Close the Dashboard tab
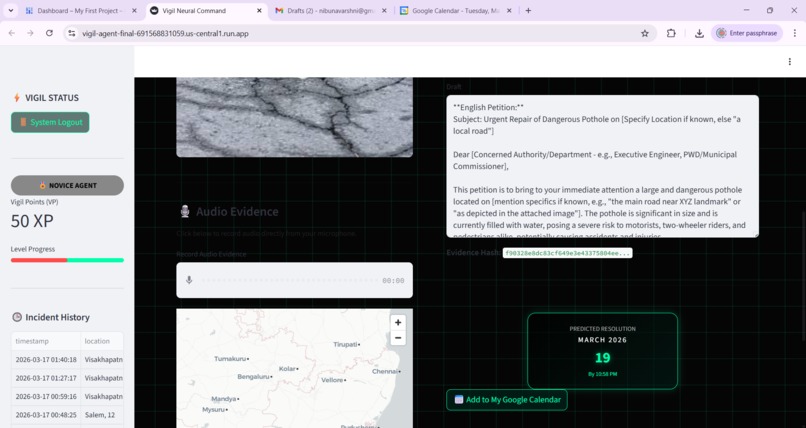The height and width of the screenshot is (428, 806). [134, 10]
